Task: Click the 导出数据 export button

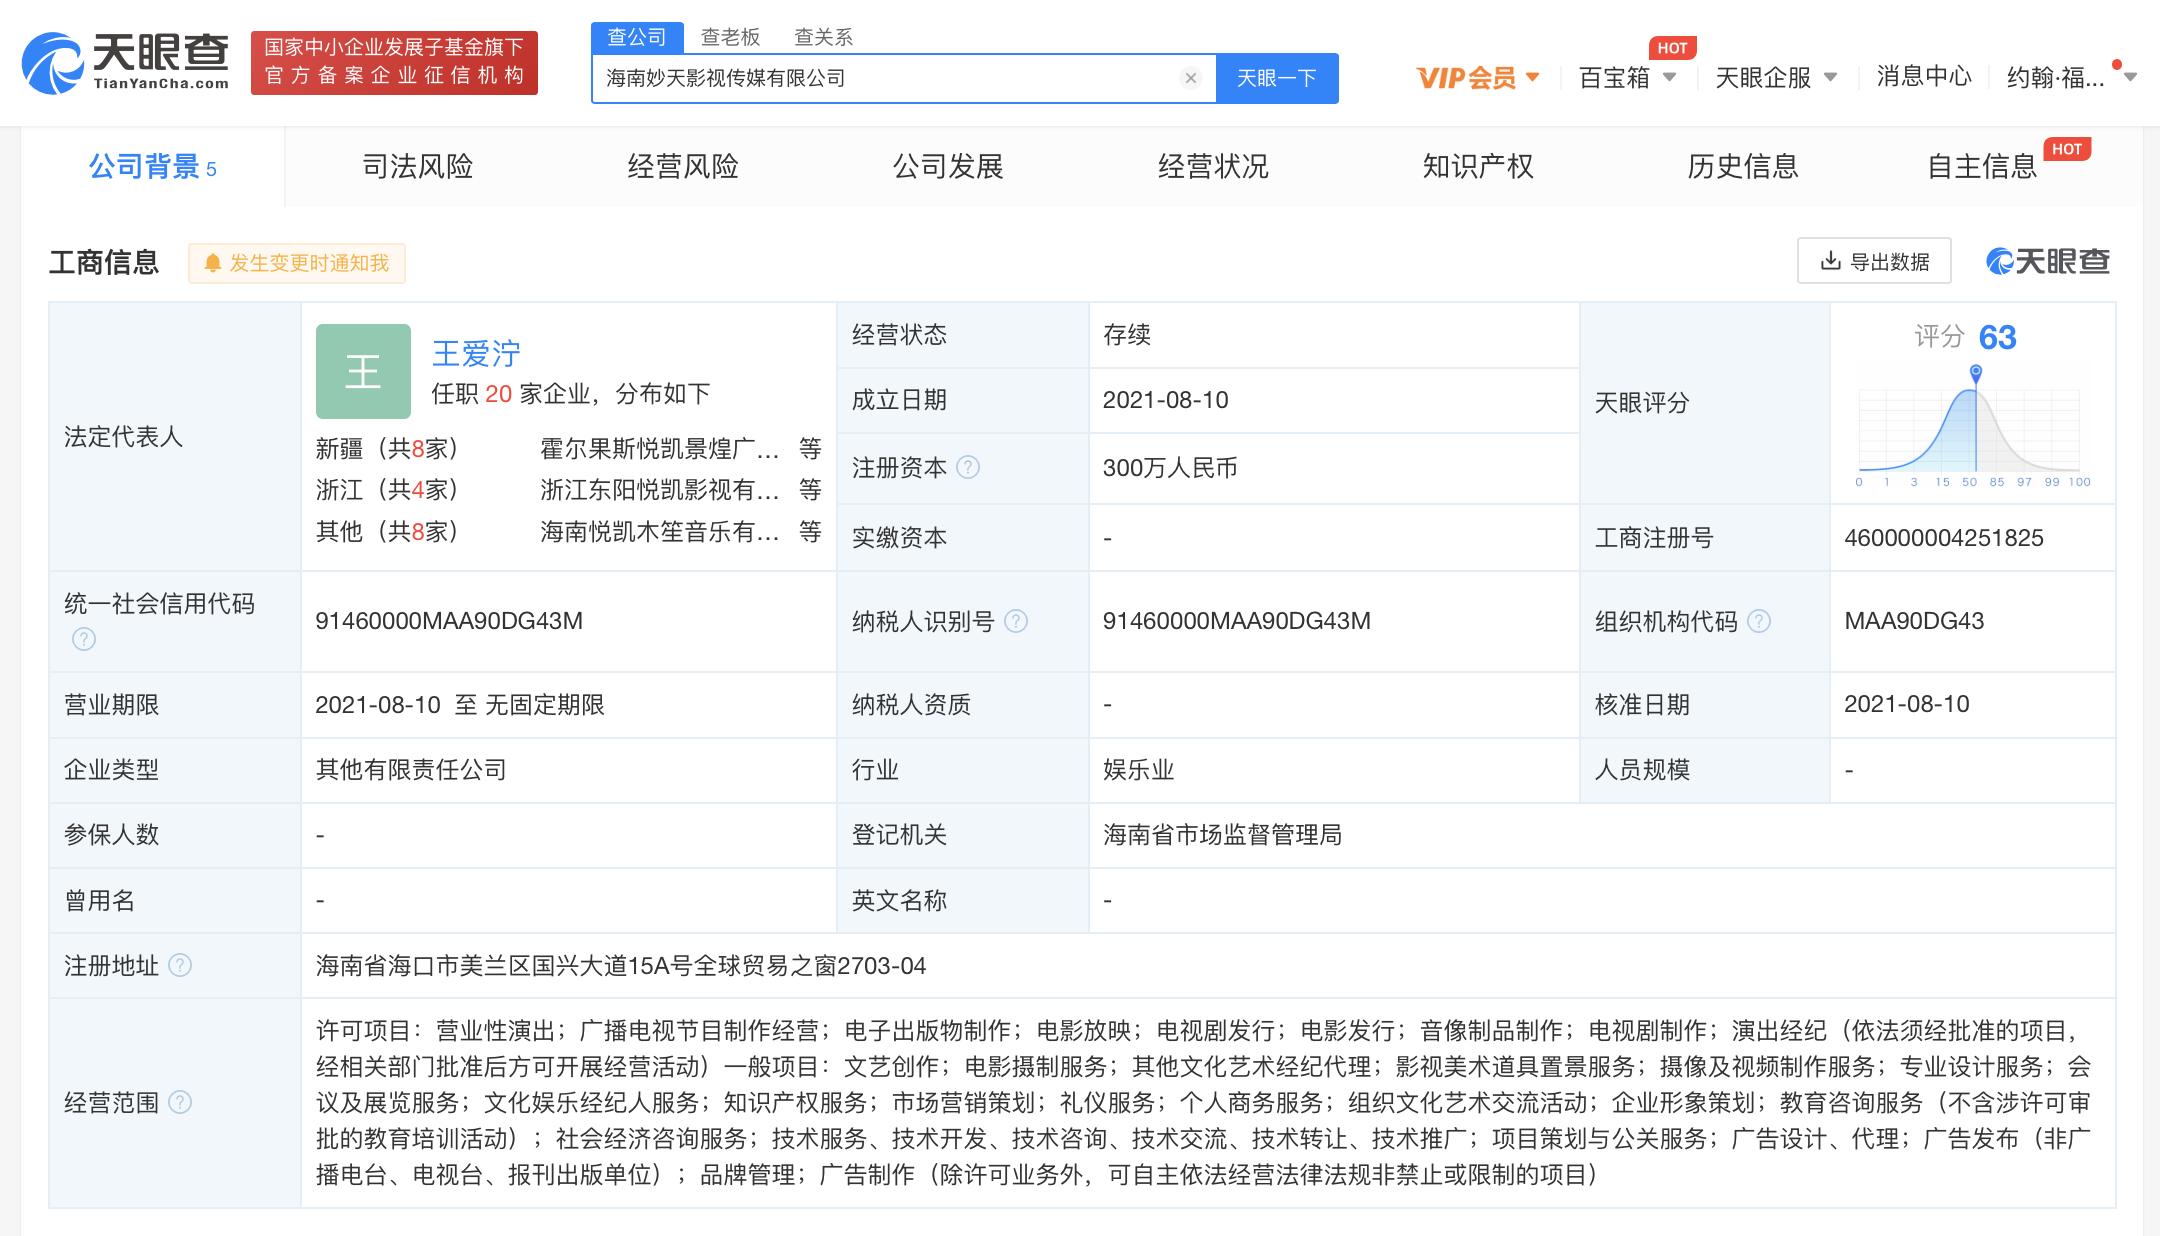Action: point(1874,261)
